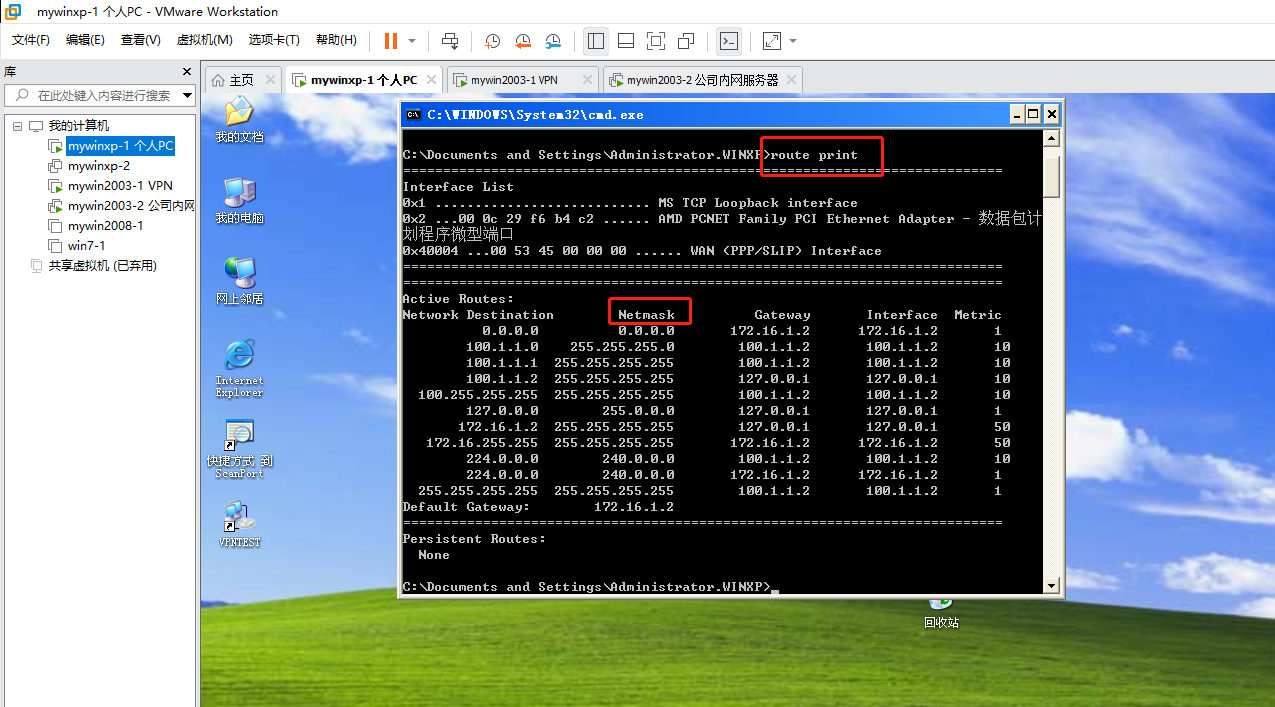Click the Internet Explorer desktop icon
The width and height of the screenshot is (1275, 707).
pyautogui.click(x=239, y=368)
